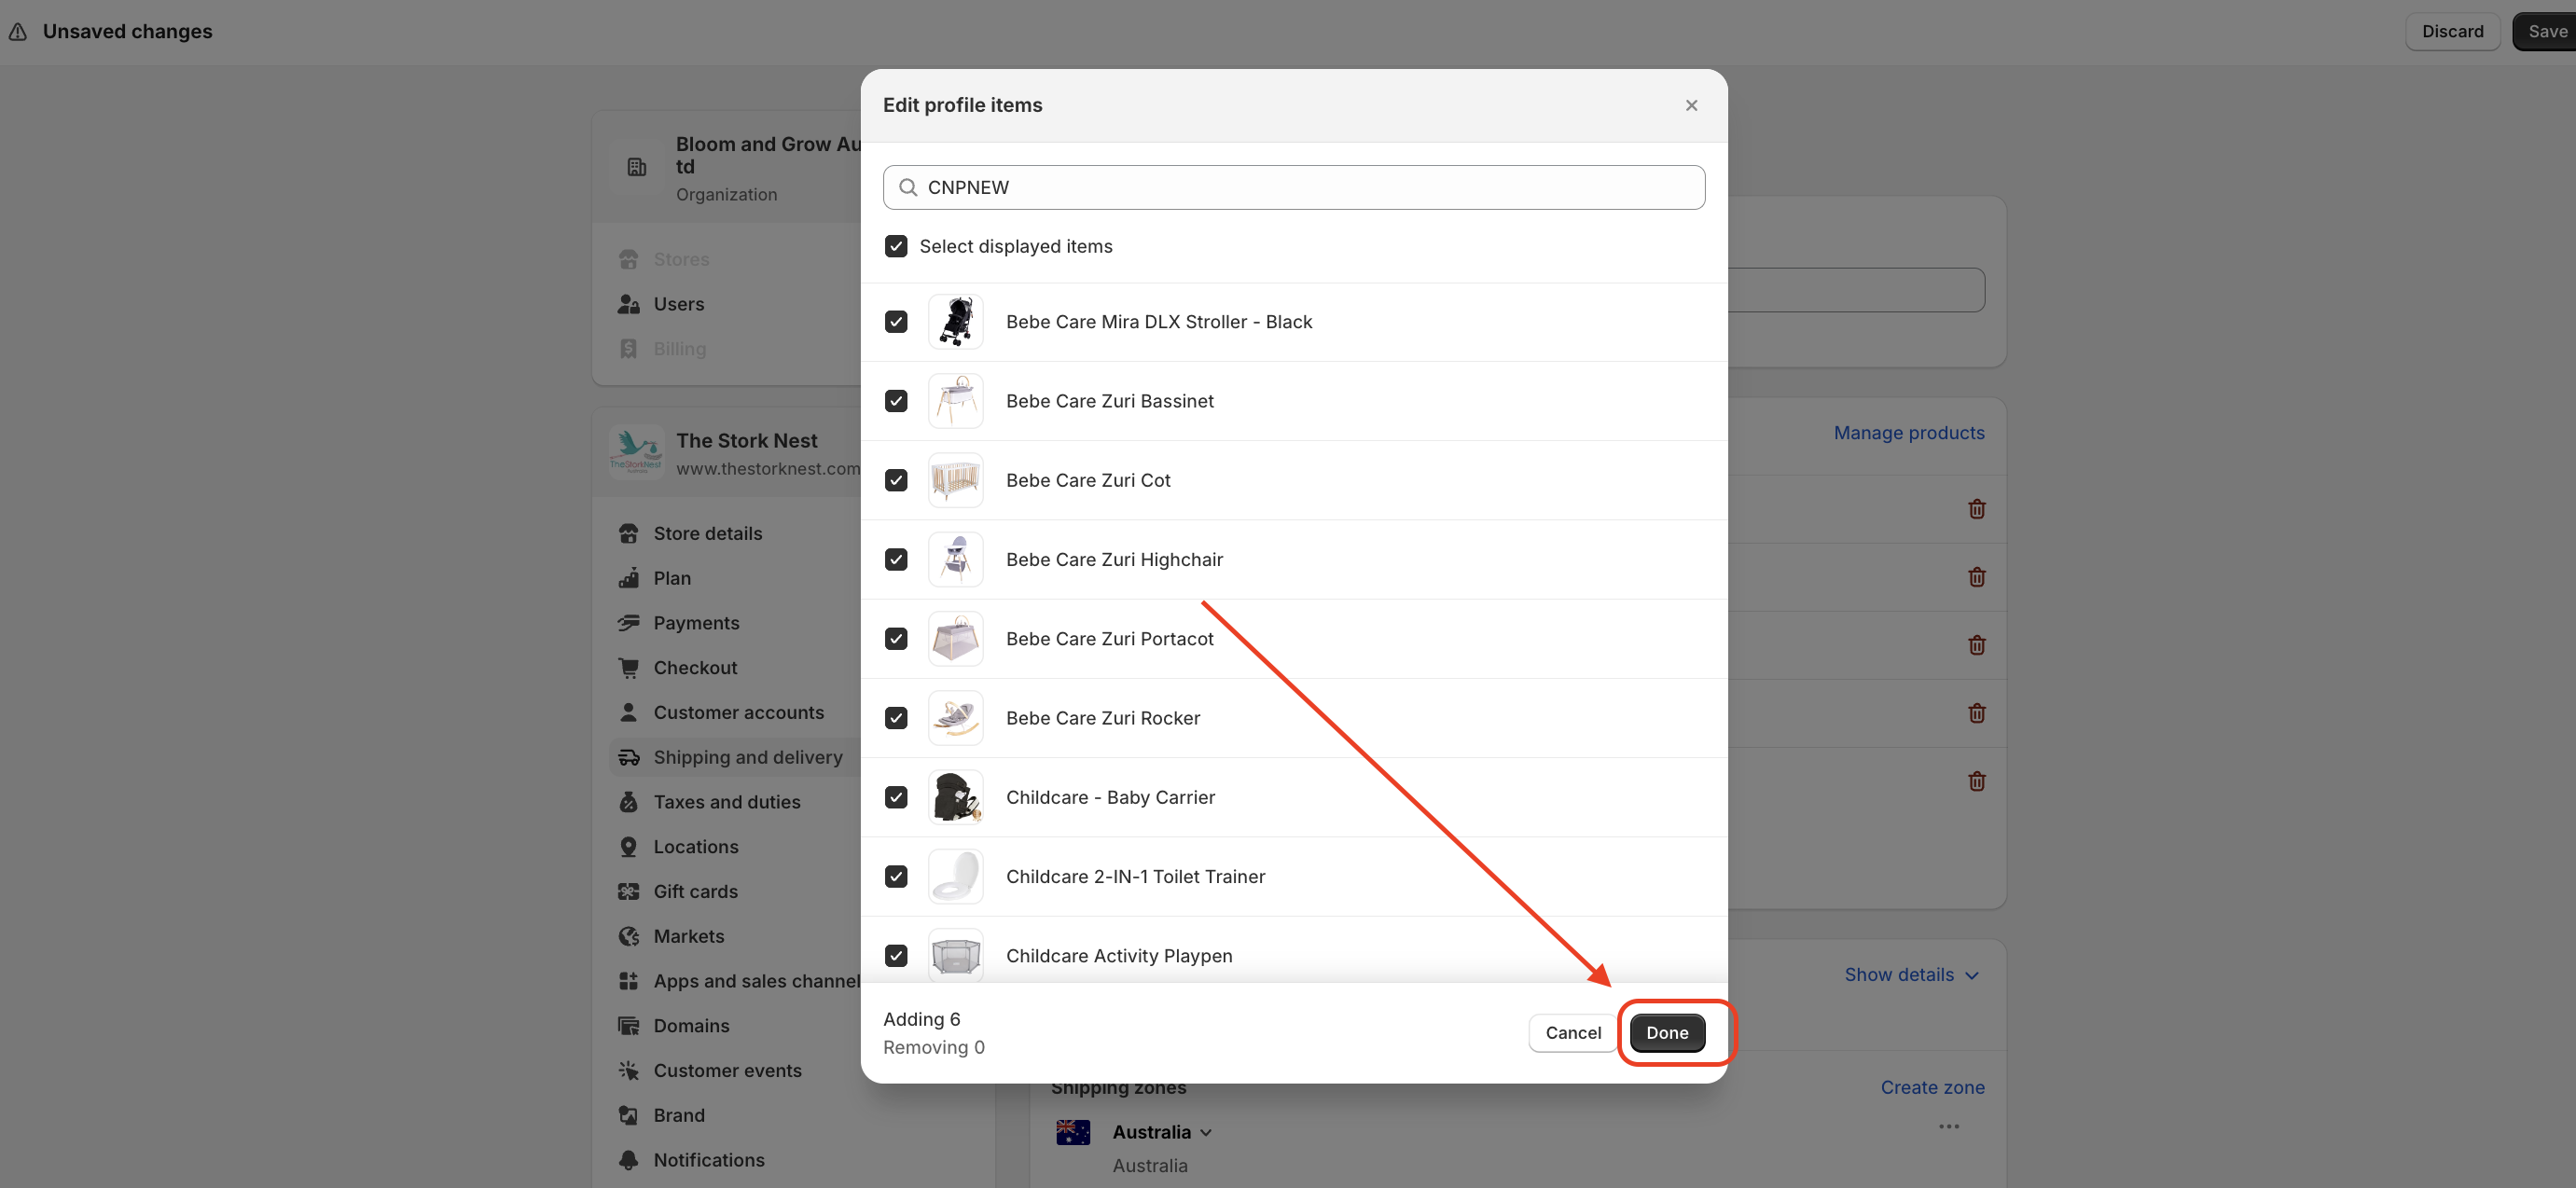This screenshot has width=2576, height=1188.
Task: Uncheck Bebe Care Zuri Cot
Action: point(896,480)
